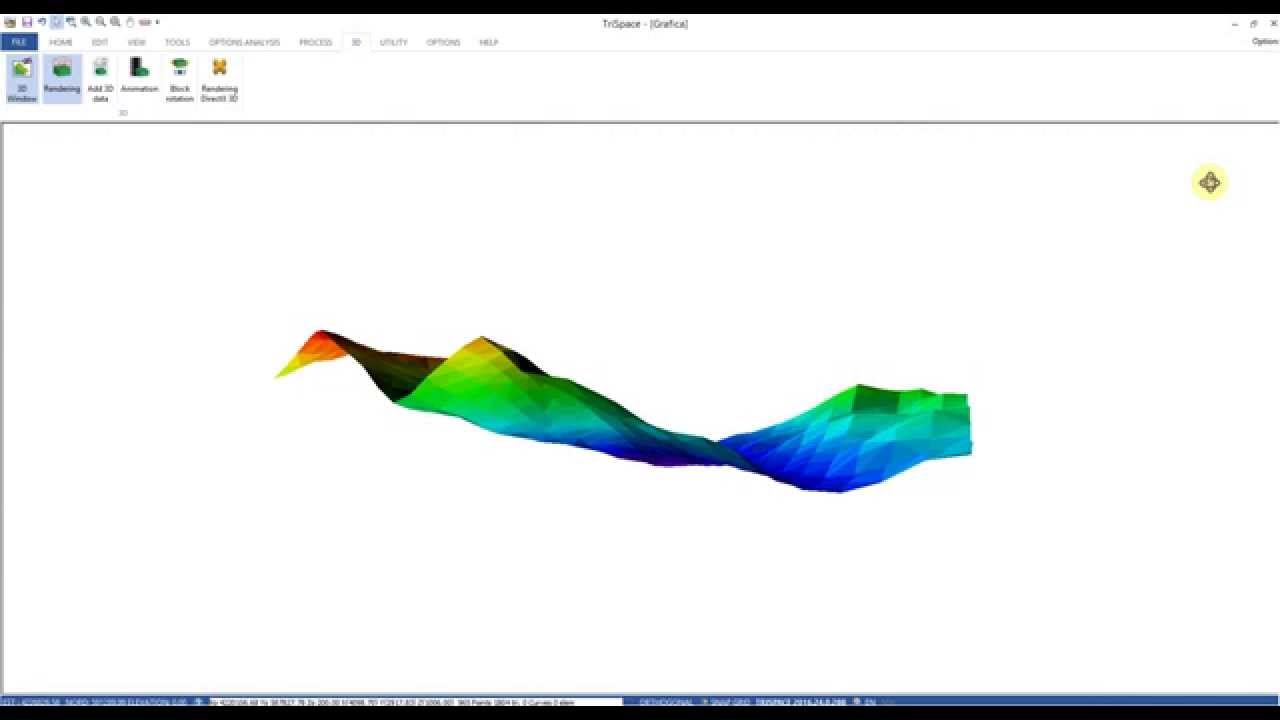Open the UTILITY ribbon tab
The image size is (1280, 720).
click(394, 42)
